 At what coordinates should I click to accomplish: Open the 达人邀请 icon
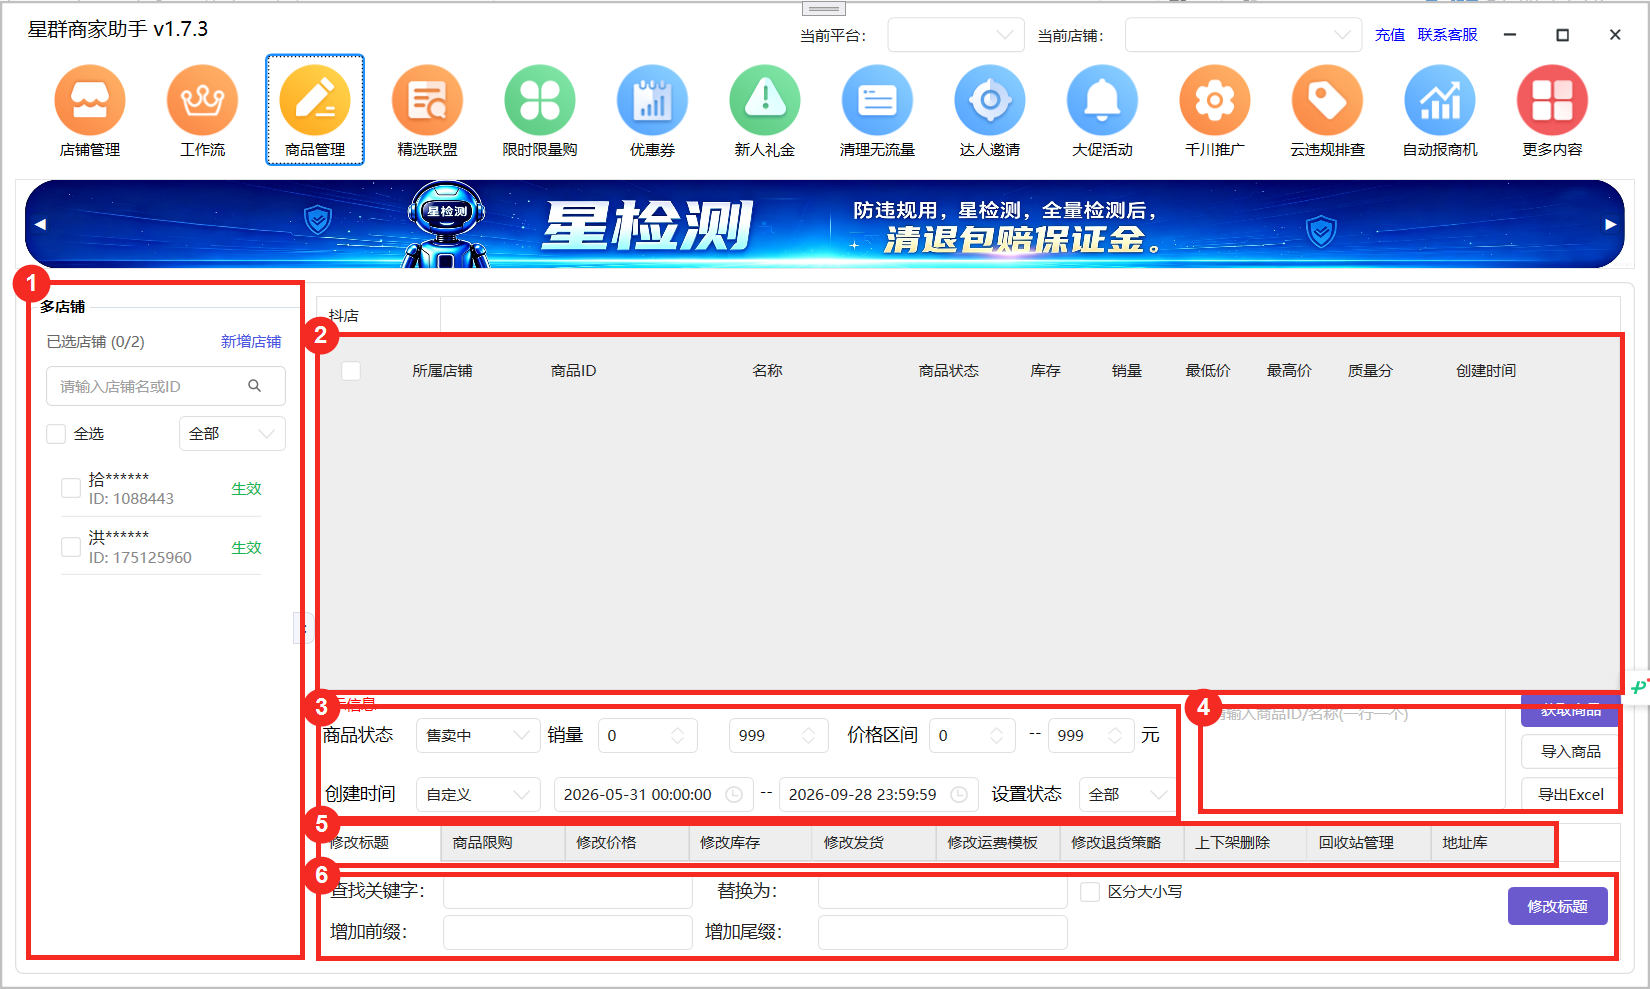(990, 100)
